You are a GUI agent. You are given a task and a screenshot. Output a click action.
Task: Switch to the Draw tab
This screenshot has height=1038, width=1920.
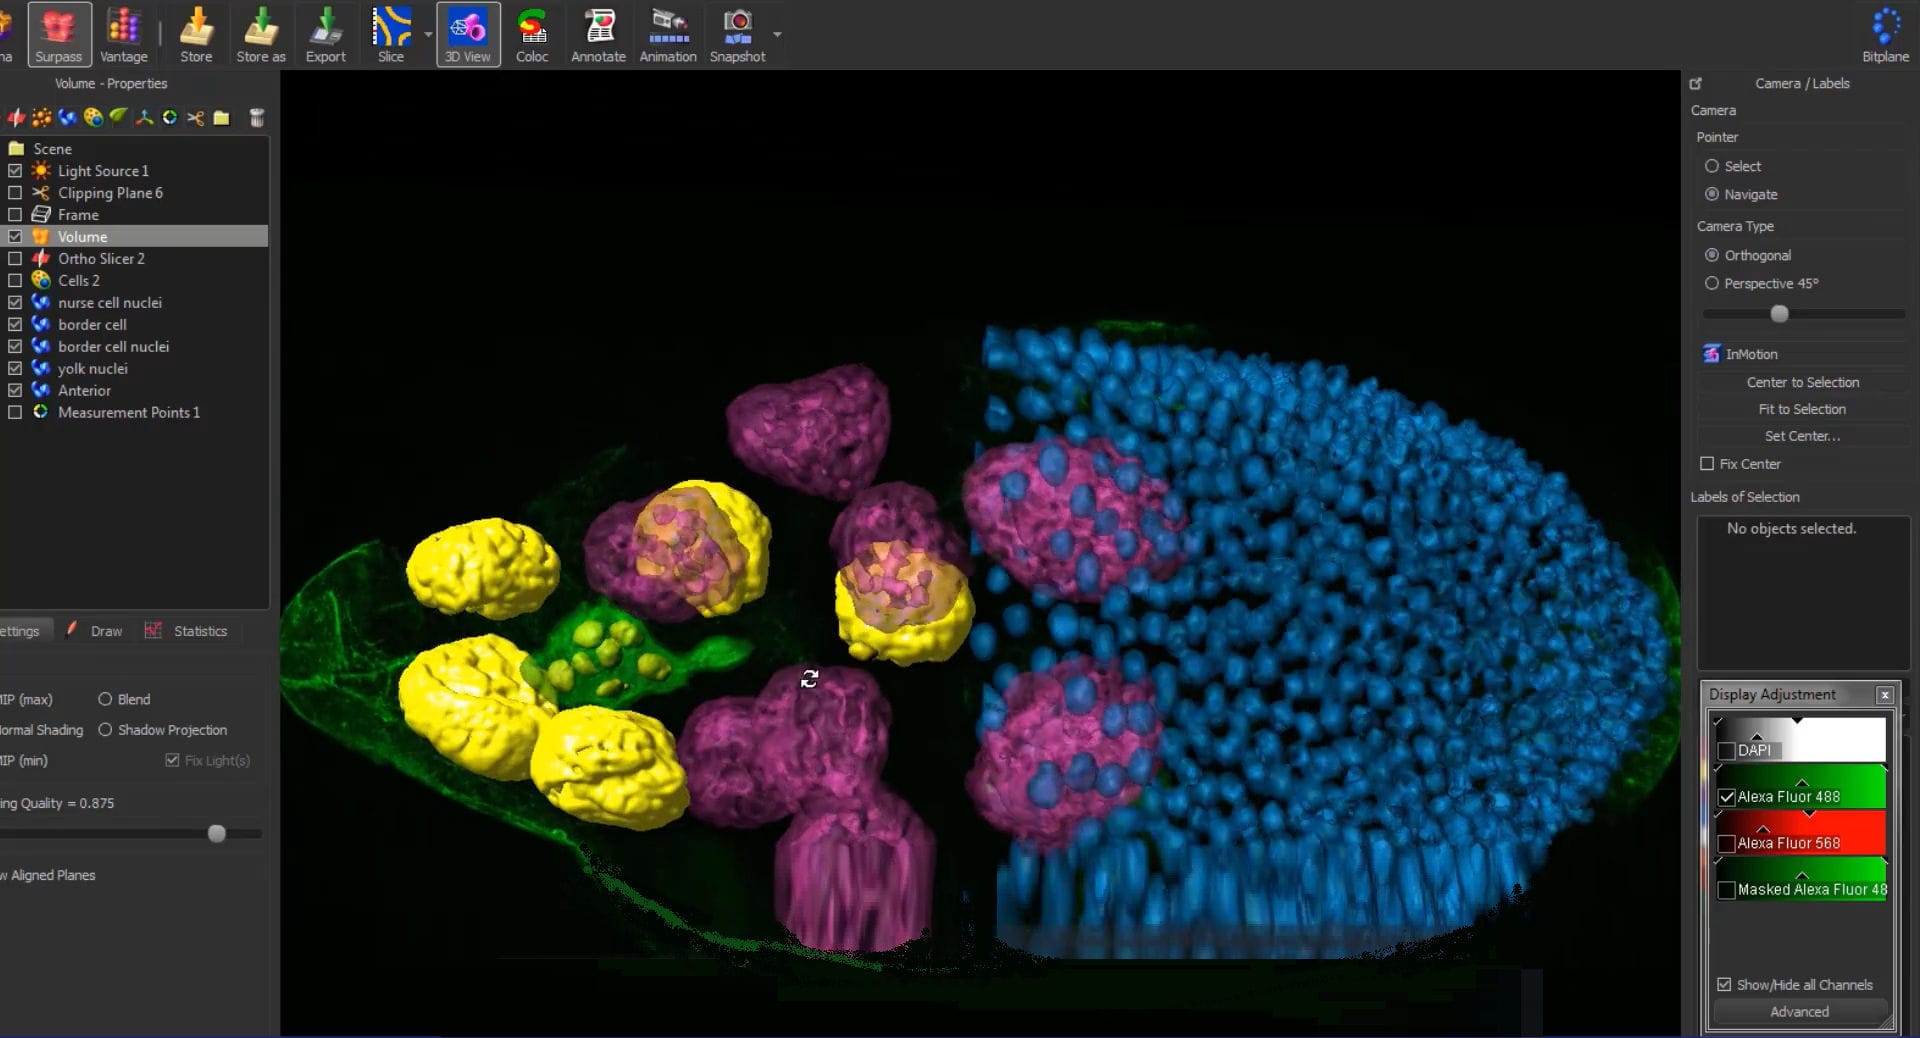pyautogui.click(x=104, y=631)
